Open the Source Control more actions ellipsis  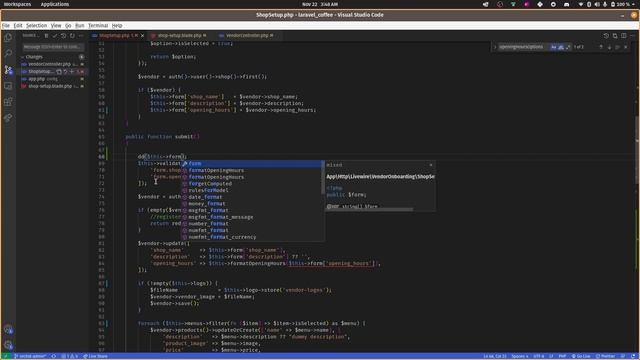pos(81,36)
